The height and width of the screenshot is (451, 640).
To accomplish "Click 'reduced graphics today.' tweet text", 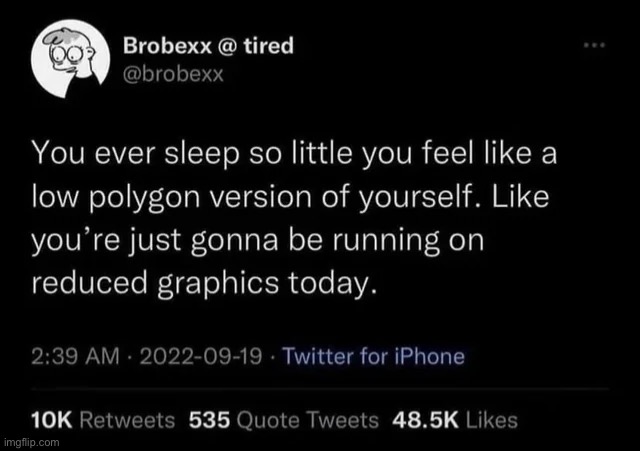I will [205, 286].
